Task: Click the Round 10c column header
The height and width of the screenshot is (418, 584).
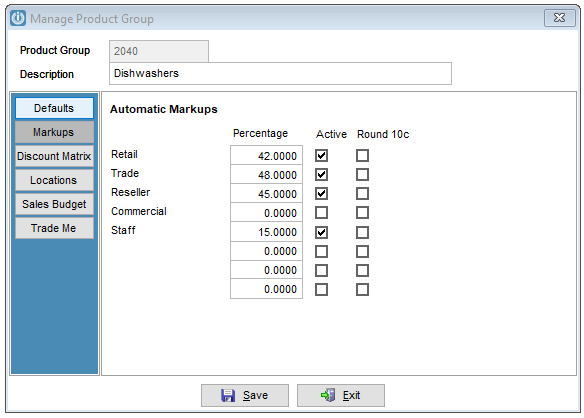Action: point(383,134)
